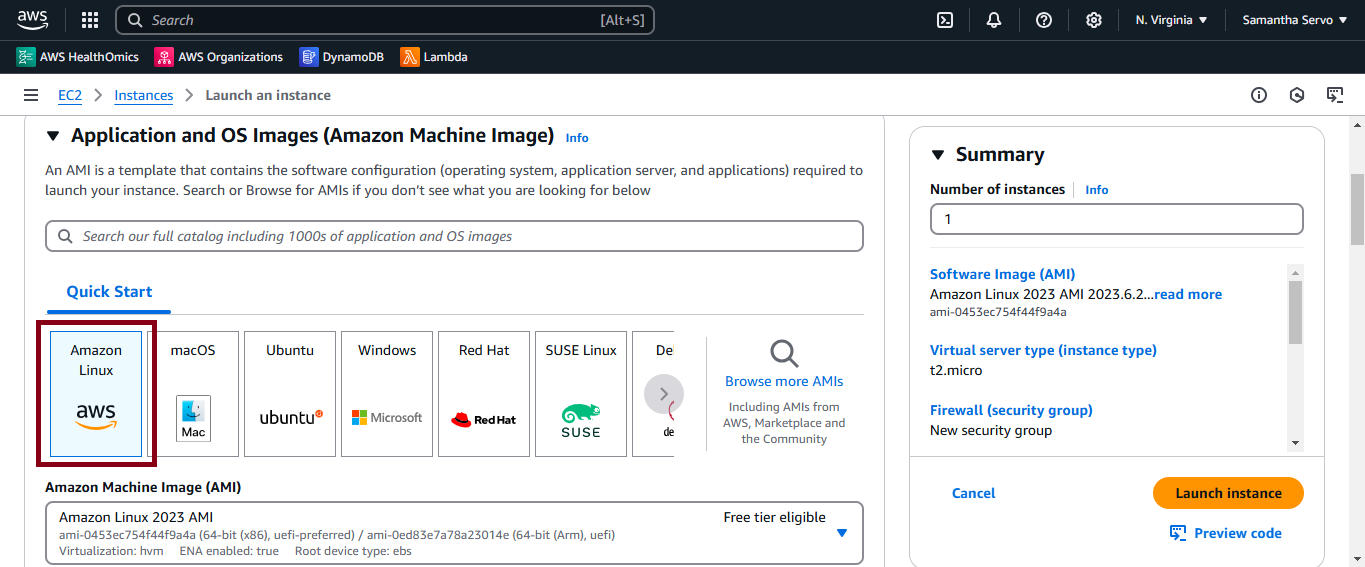Click the screen icon at far right of breadcrumb bar

tap(1335, 95)
